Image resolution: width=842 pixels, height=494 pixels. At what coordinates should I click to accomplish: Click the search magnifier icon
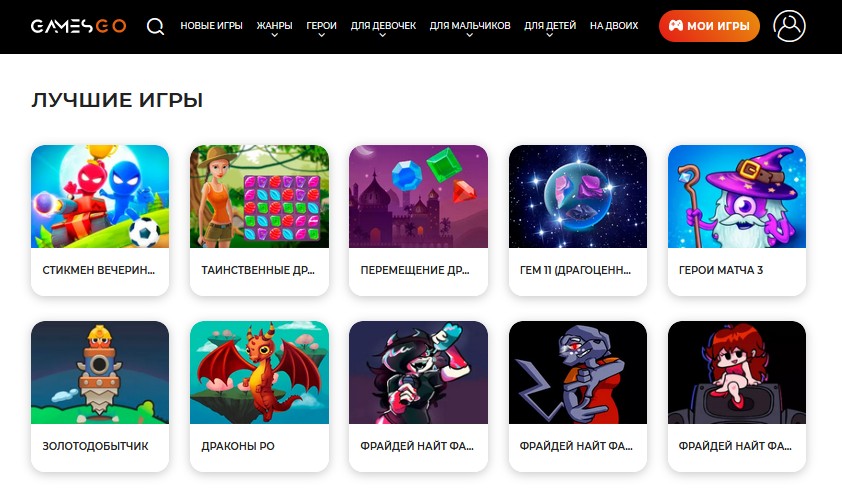(x=155, y=26)
